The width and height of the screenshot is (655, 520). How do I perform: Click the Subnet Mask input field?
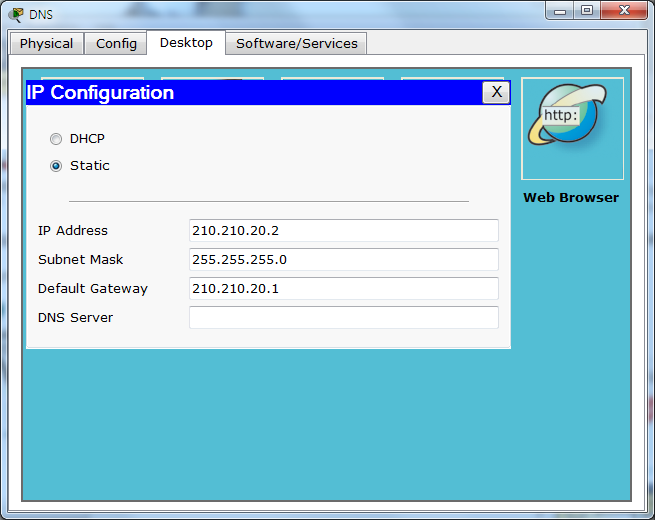344,259
